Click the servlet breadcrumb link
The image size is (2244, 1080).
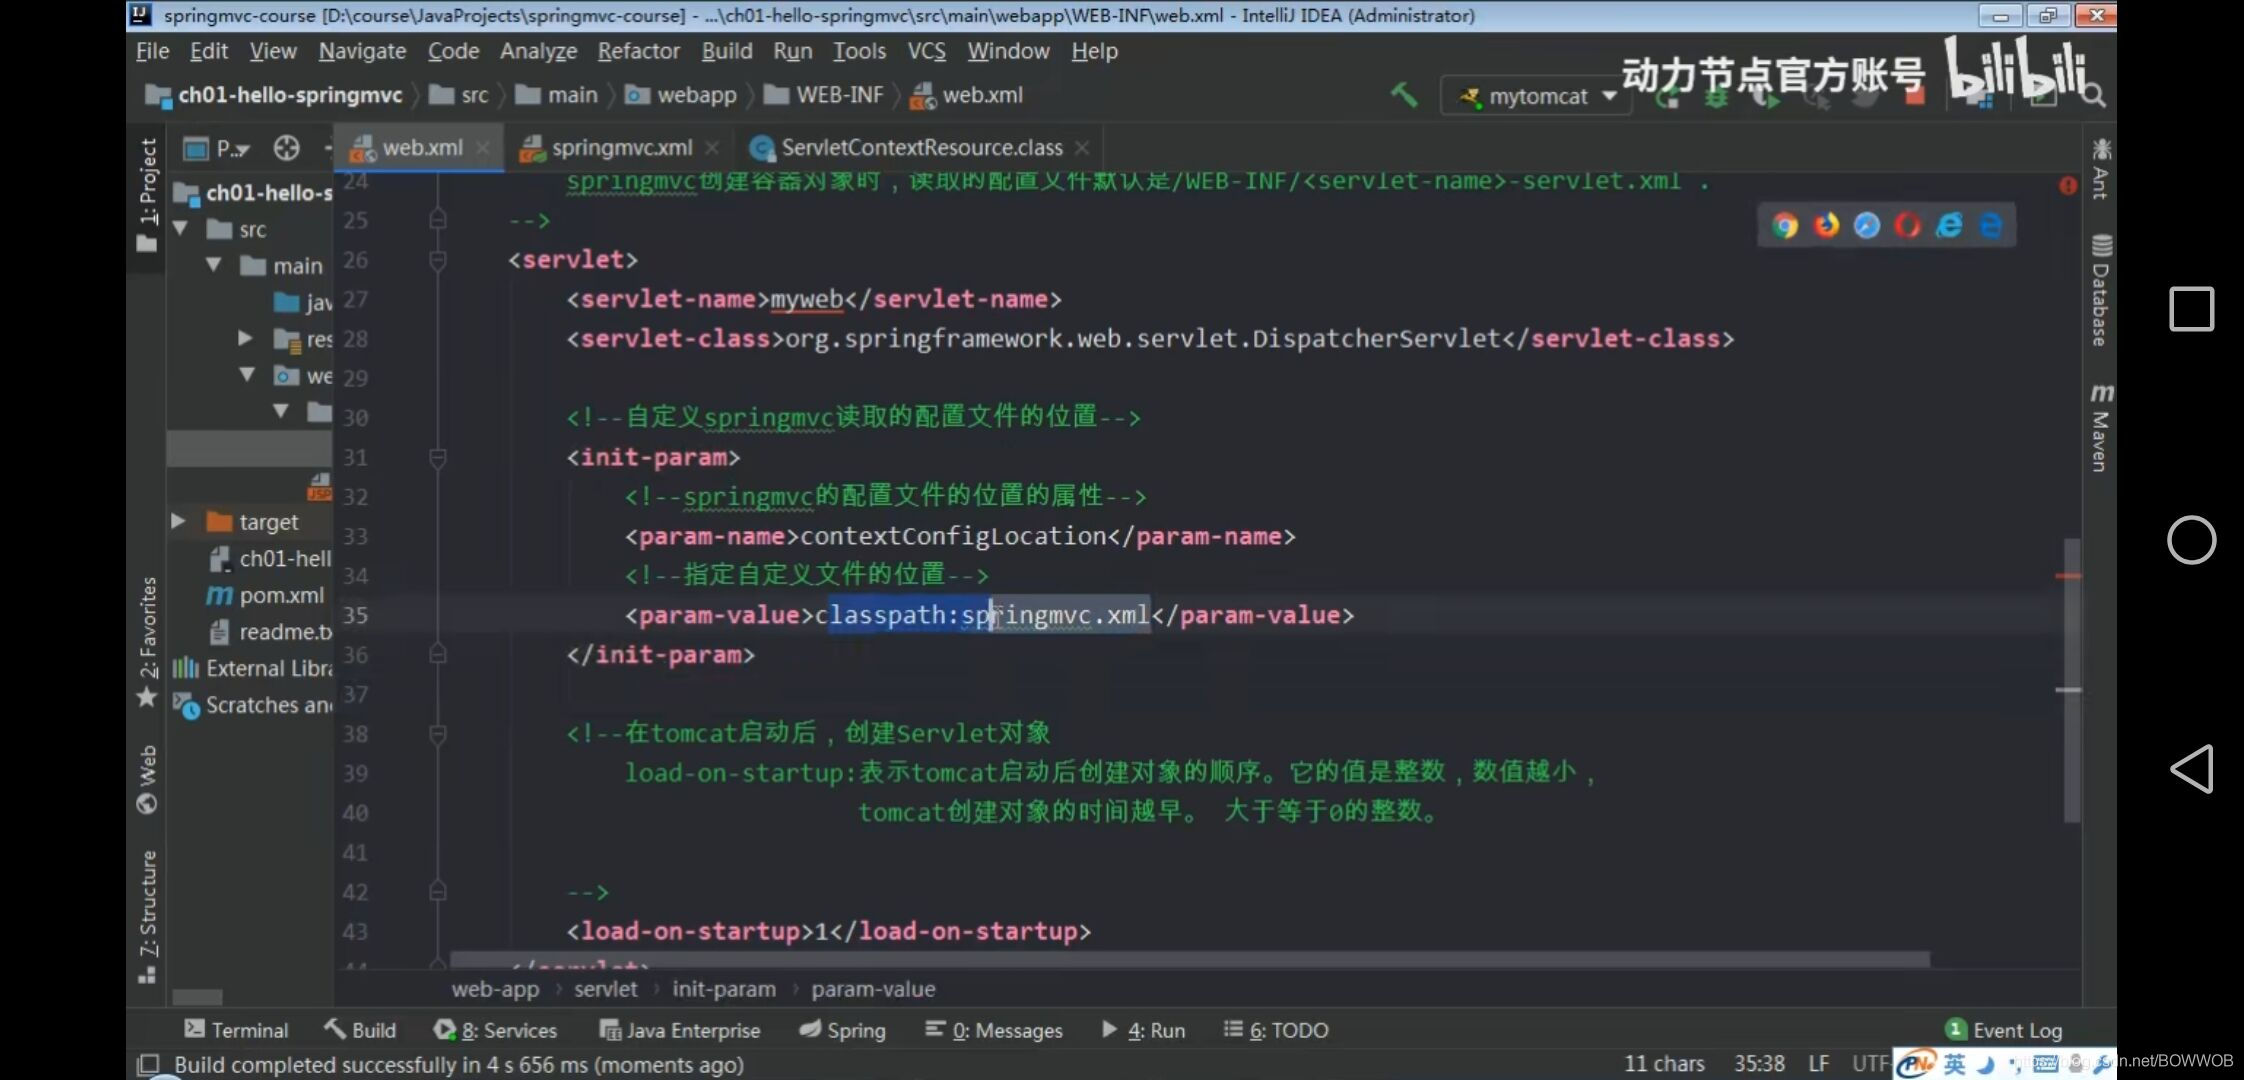pyautogui.click(x=605, y=988)
